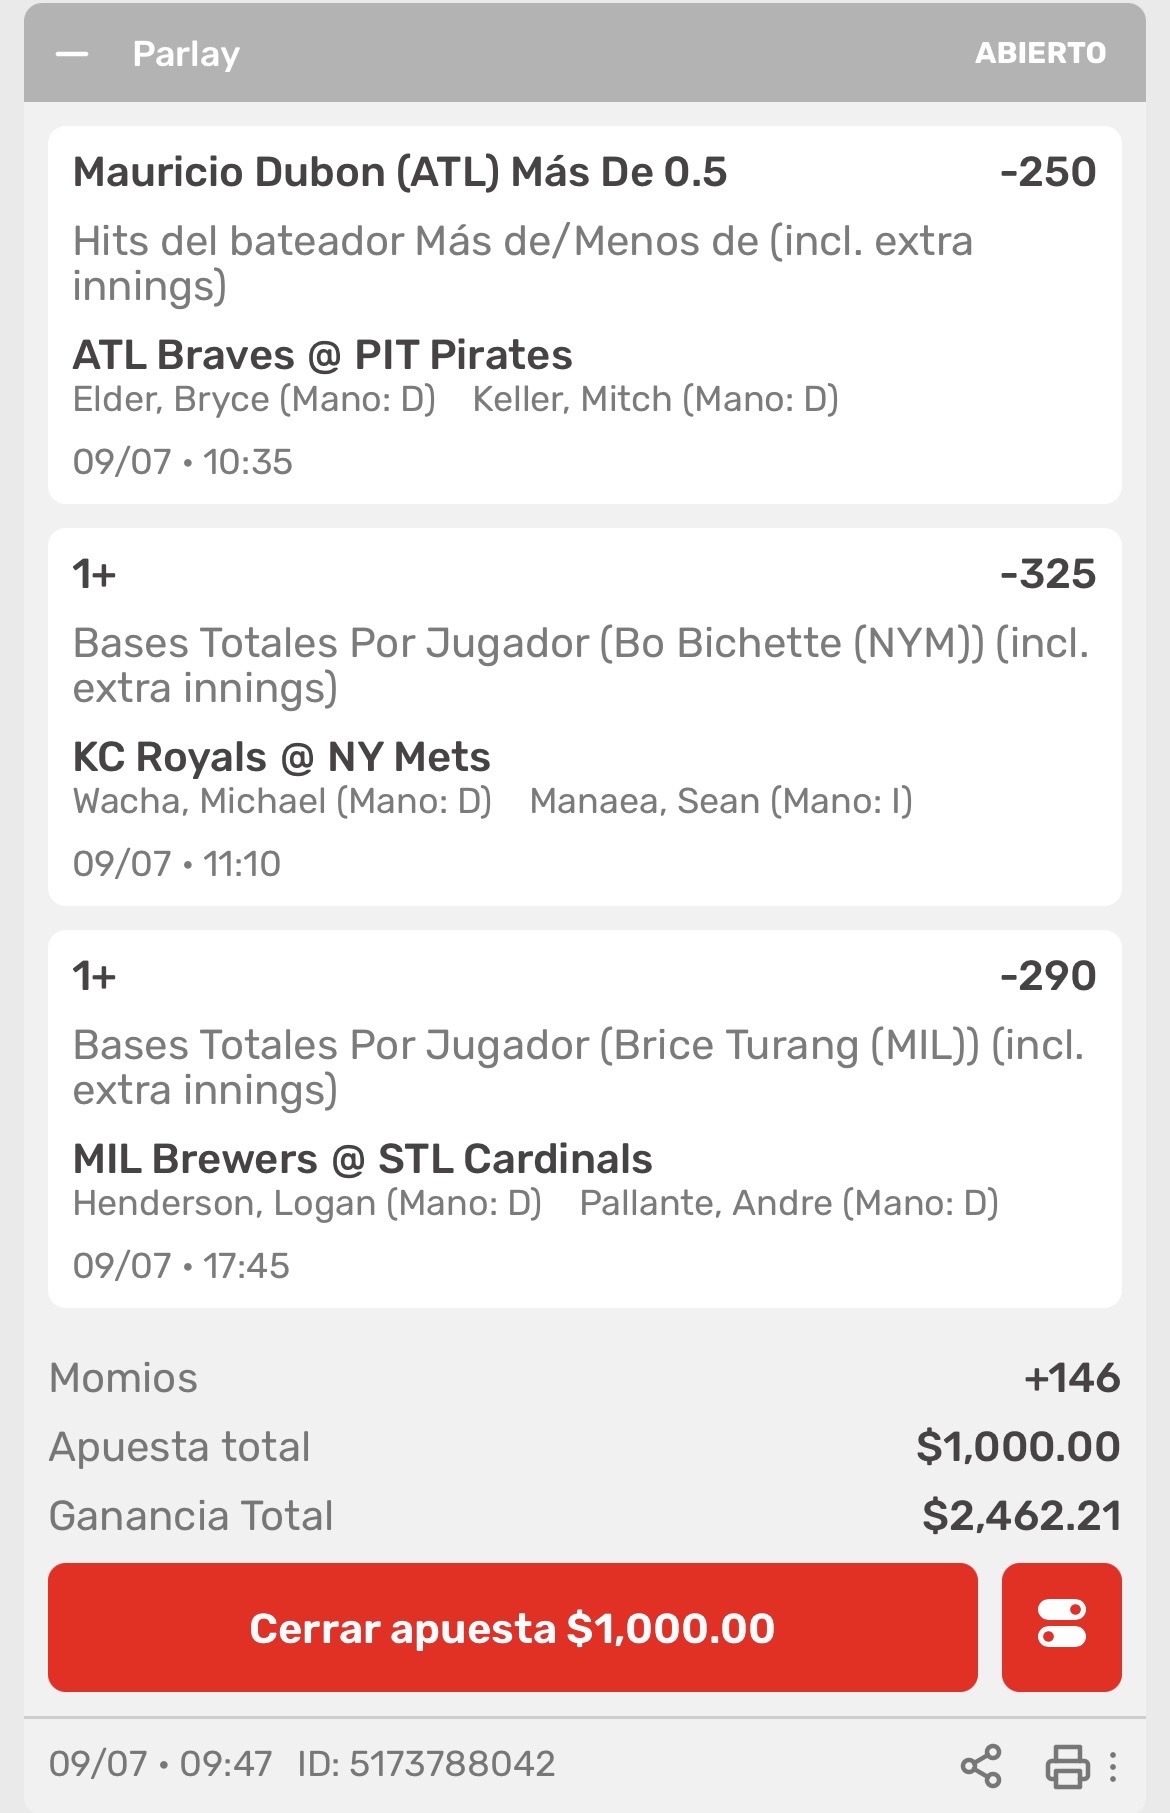Click the Parlay header title
The height and width of the screenshot is (1813, 1170).
(186, 54)
